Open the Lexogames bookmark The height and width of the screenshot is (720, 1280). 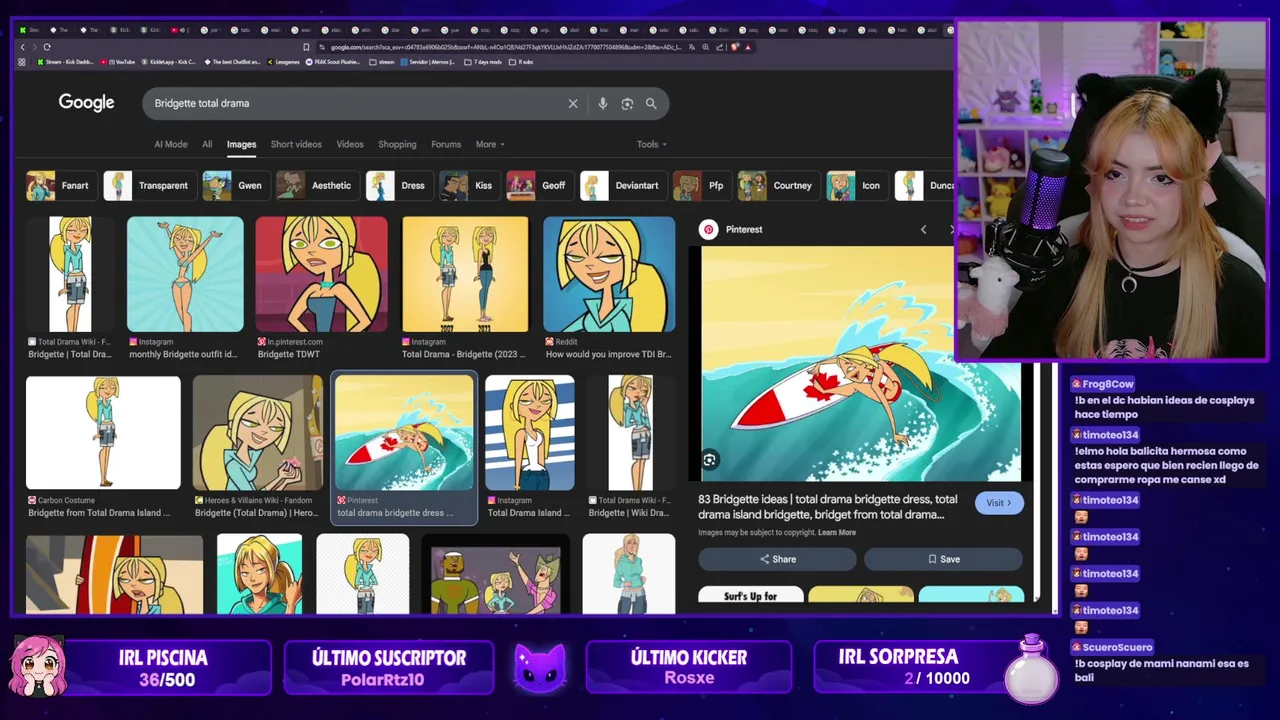pos(283,62)
